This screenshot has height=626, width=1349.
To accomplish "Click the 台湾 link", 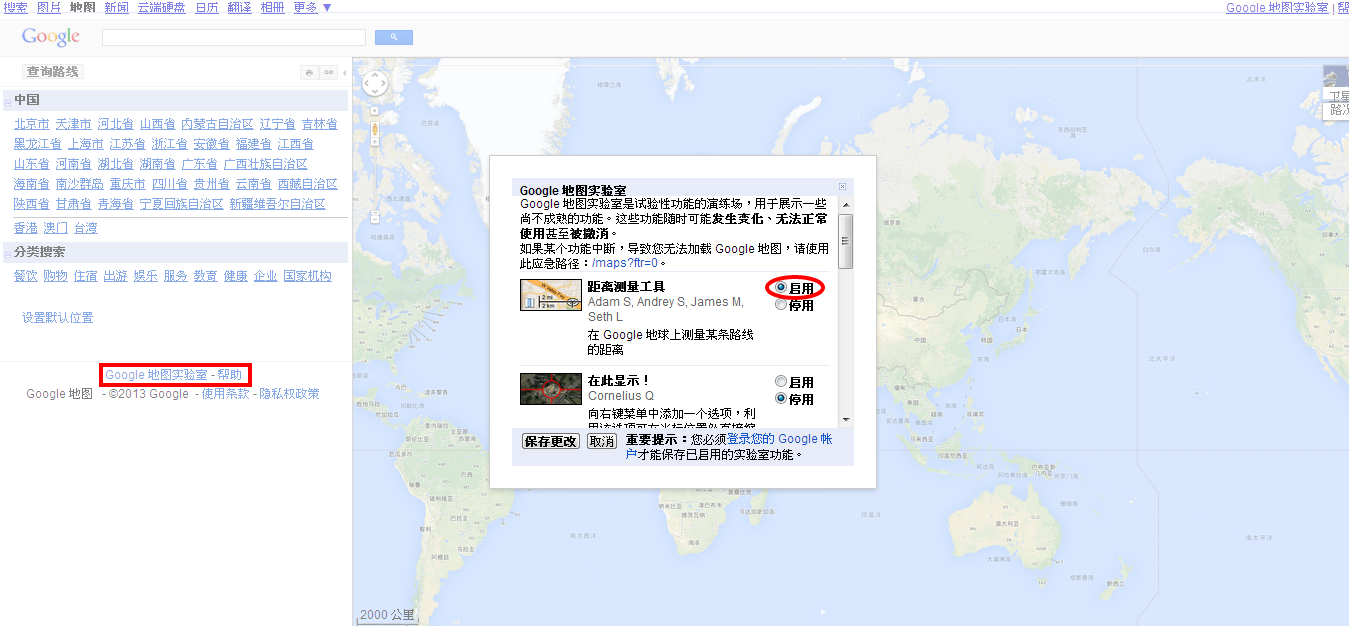I will tap(86, 228).
